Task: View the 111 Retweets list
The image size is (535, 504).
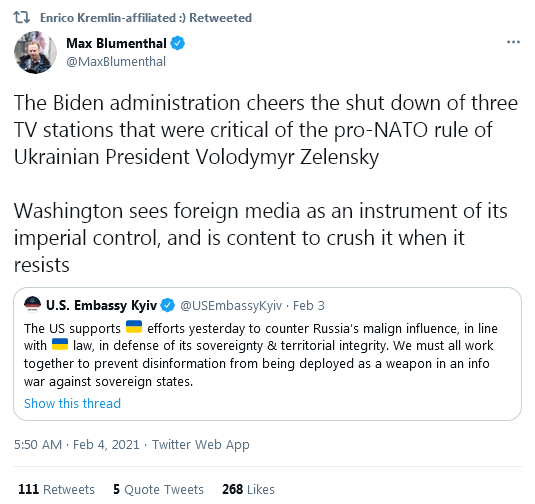Action: pyautogui.click(x=56, y=489)
